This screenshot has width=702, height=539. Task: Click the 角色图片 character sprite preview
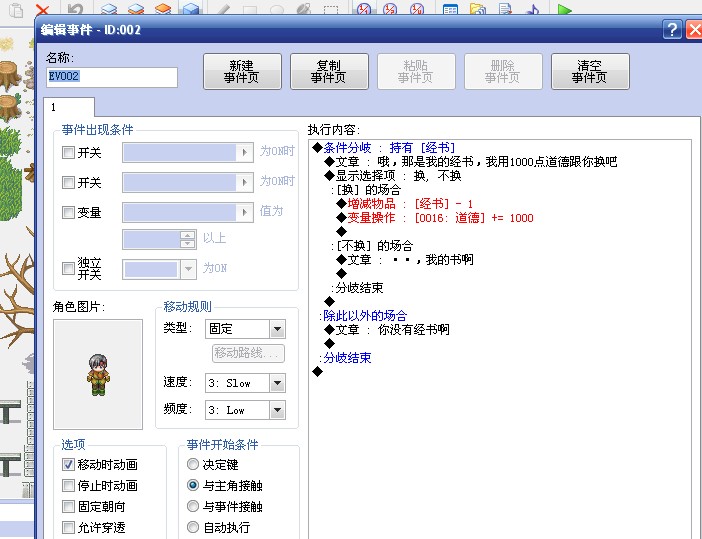(x=98, y=374)
